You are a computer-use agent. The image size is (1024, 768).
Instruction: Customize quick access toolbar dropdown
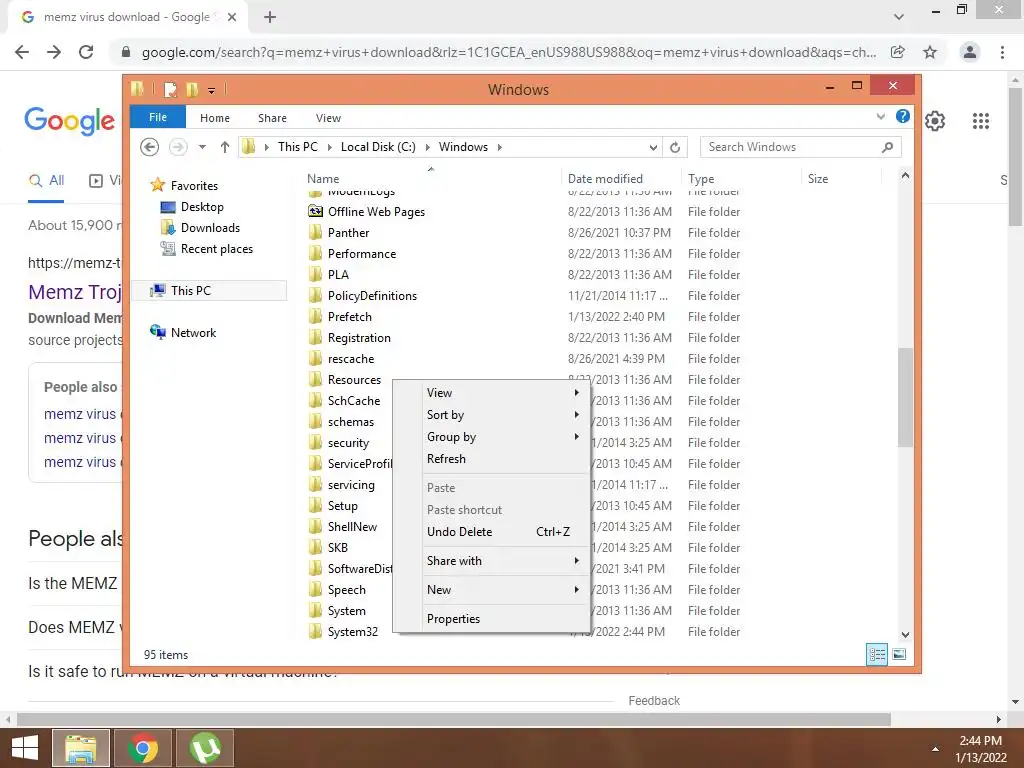pos(212,90)
